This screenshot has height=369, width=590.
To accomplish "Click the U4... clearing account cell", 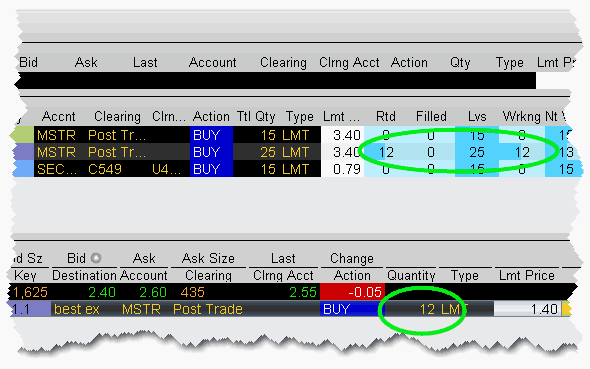I will (x=167, y=169).
